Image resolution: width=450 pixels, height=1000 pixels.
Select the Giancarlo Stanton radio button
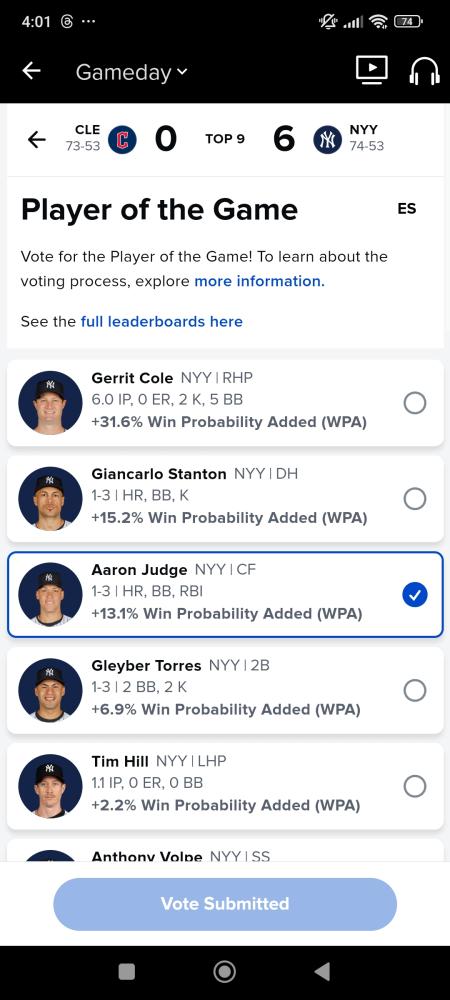coord(415,498)
